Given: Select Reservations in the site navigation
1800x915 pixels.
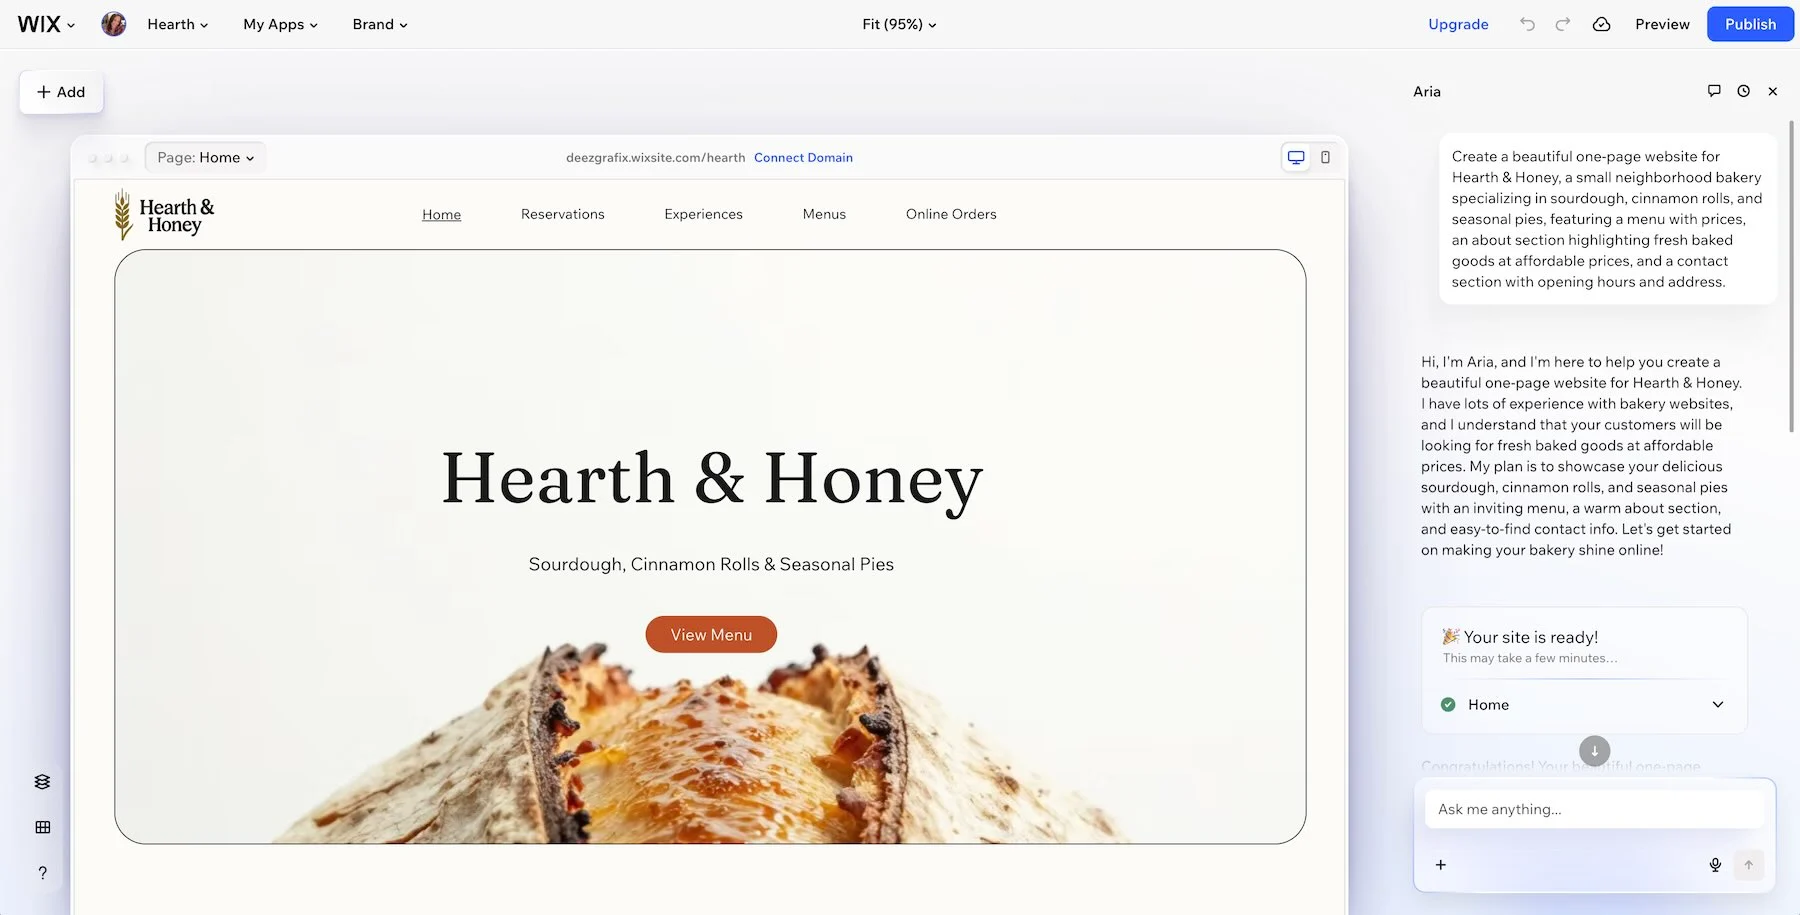Looking at the screenshot, I should [x=563, y=214].
